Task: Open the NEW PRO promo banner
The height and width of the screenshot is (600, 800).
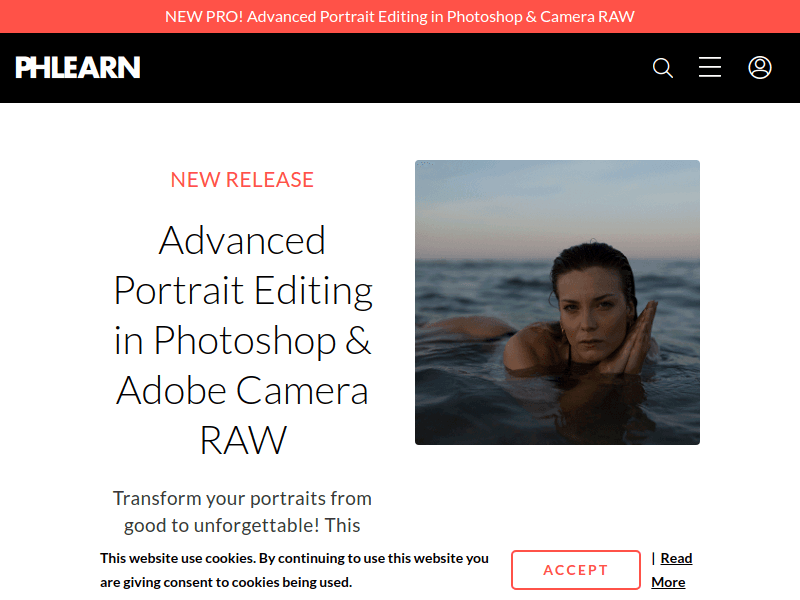Action: coord(400,17)
